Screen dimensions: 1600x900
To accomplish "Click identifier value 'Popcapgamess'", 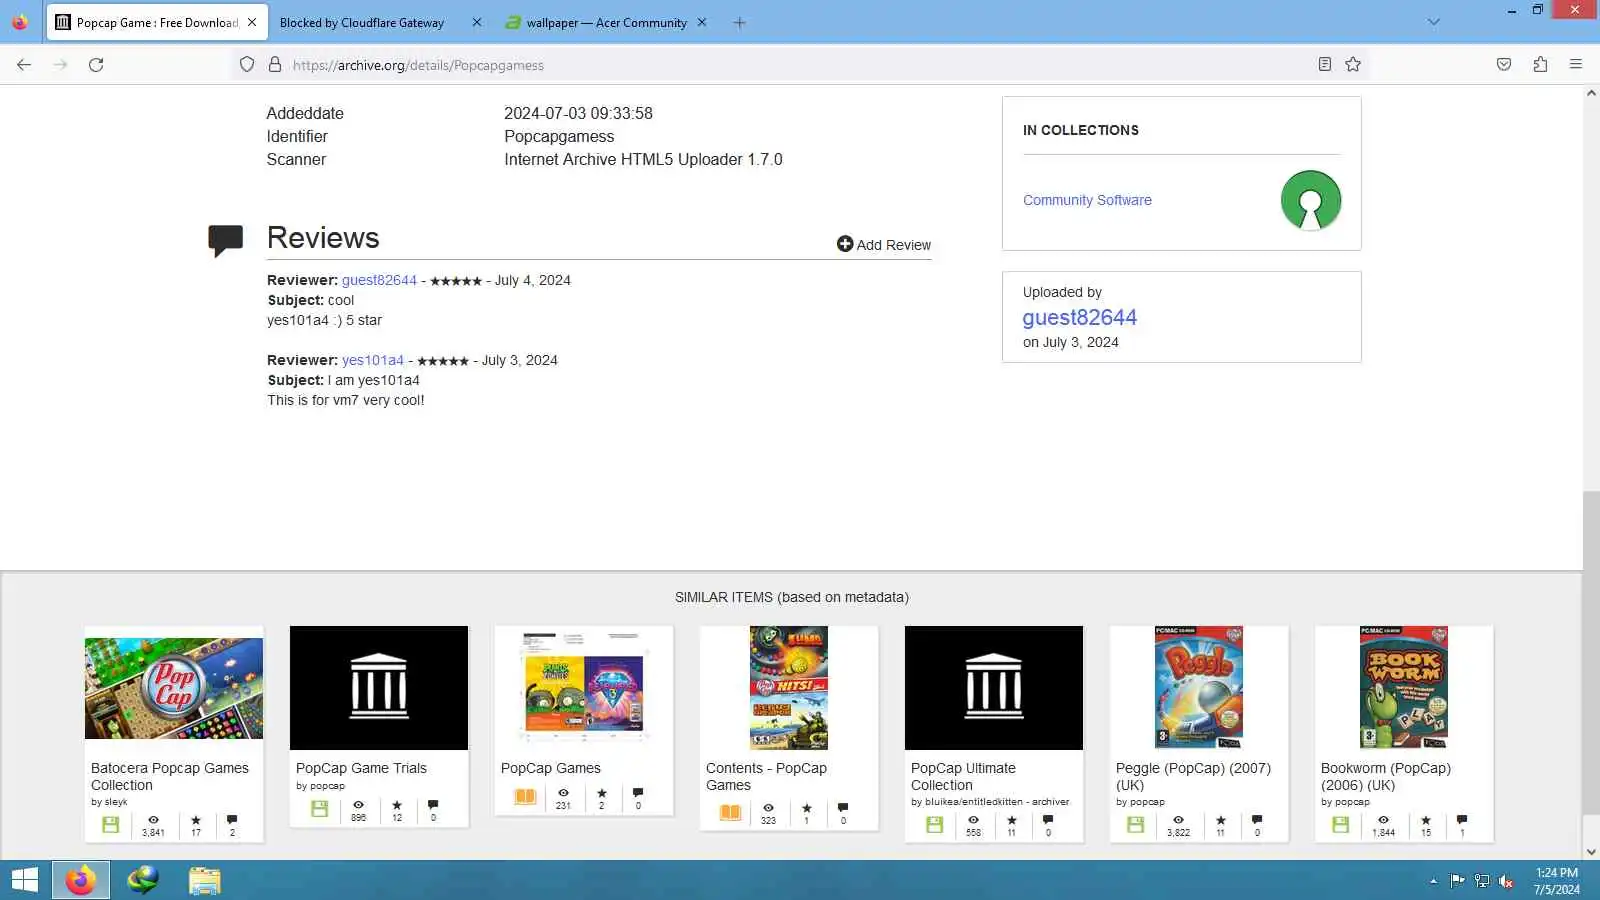I will [559, 137].
